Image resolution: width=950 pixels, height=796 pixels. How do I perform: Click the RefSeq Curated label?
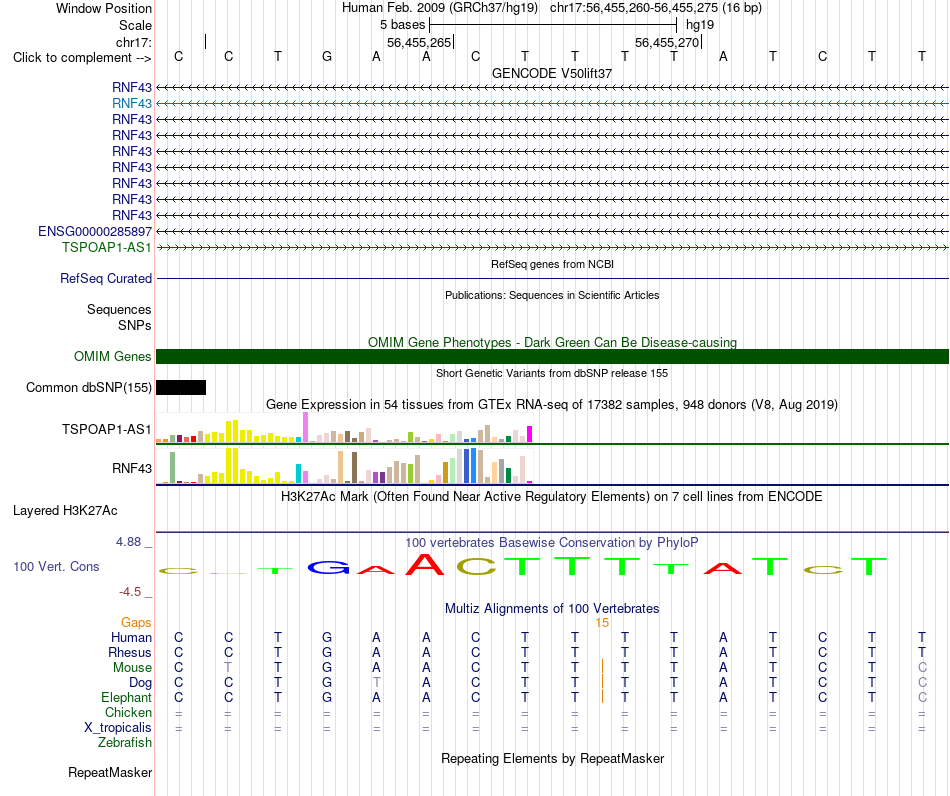[106, 279]
